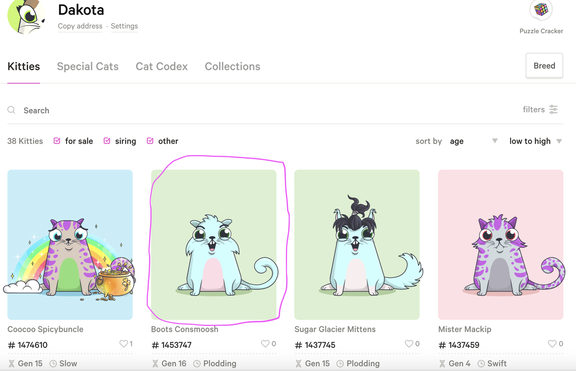Open the Puzzle Cracker achievement badge

(541, 10)
